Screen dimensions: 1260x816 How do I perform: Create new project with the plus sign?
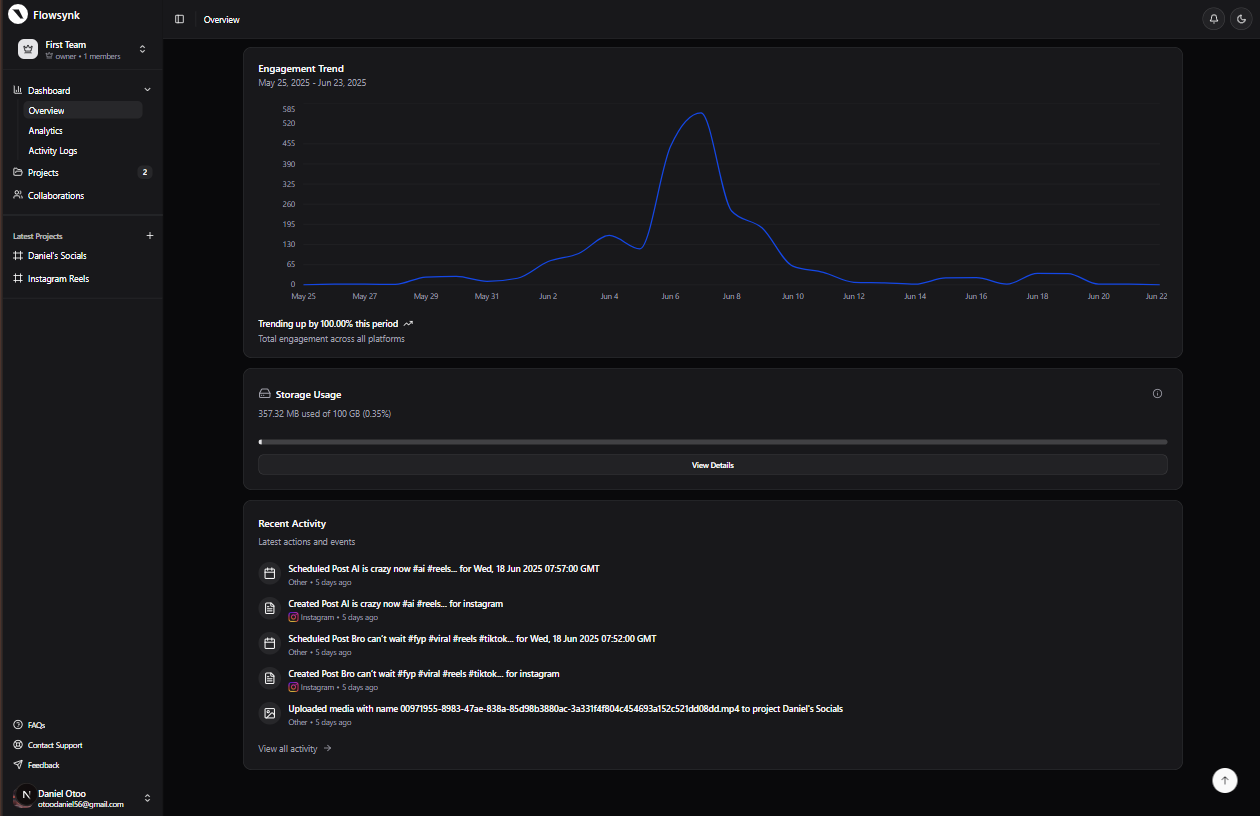150,235
